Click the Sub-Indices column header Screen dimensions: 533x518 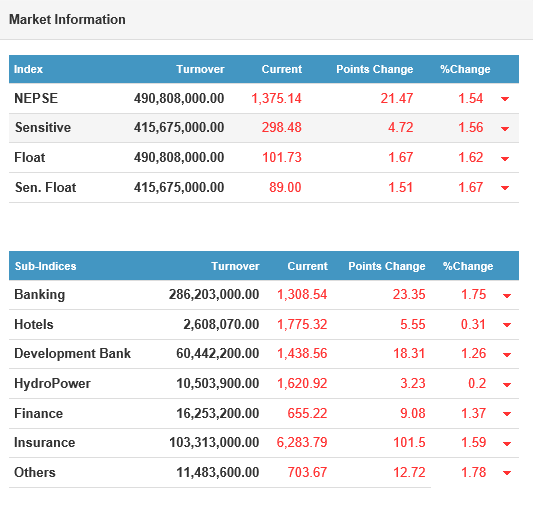pos(46,266)
